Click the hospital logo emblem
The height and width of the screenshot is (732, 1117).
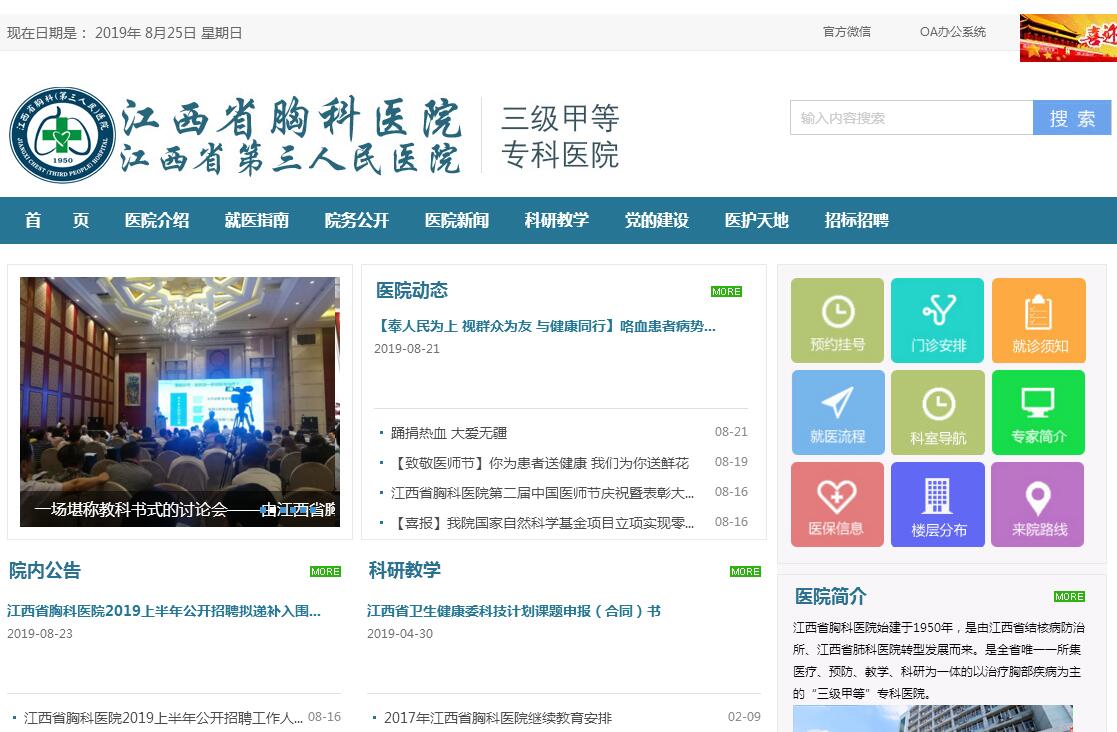pos(62,135)
